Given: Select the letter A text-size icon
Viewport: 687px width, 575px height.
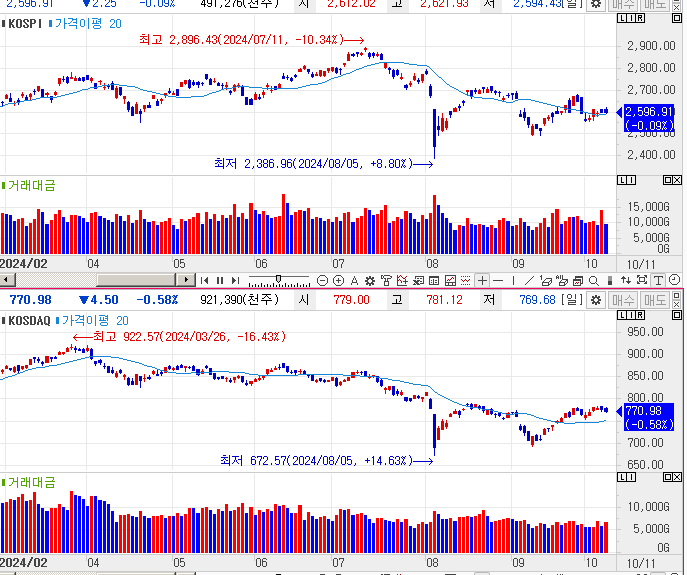Looking at the screenshot, I should [354, 280].
